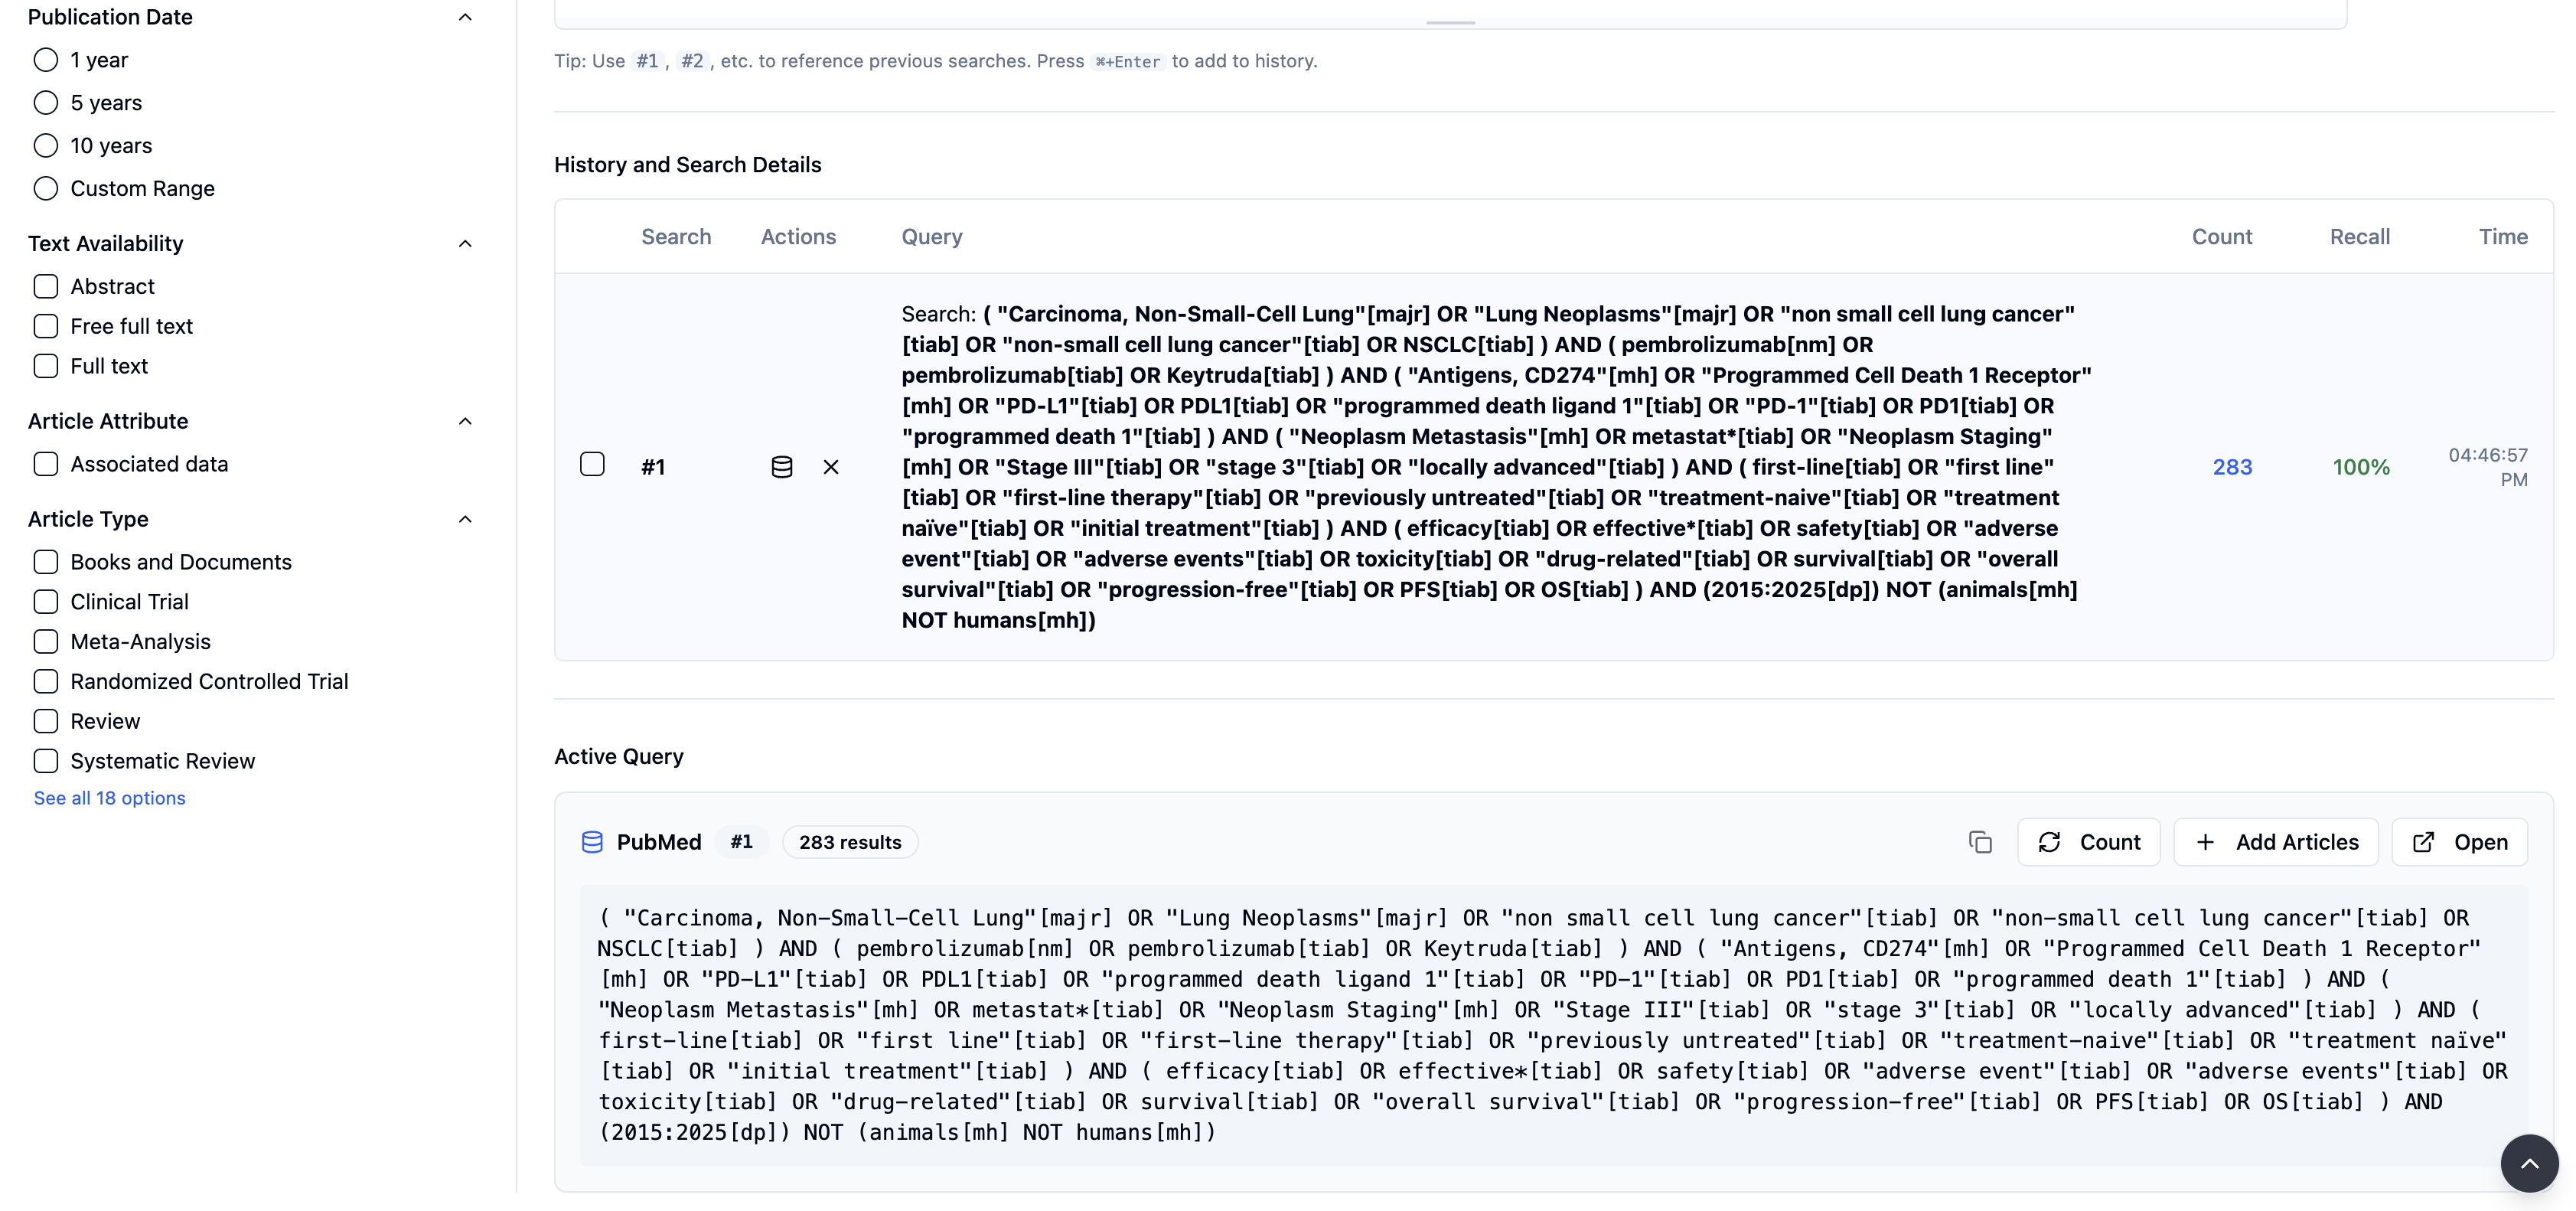
Task: Click the 283 count link for search #1
Action: pos(2231,467)
